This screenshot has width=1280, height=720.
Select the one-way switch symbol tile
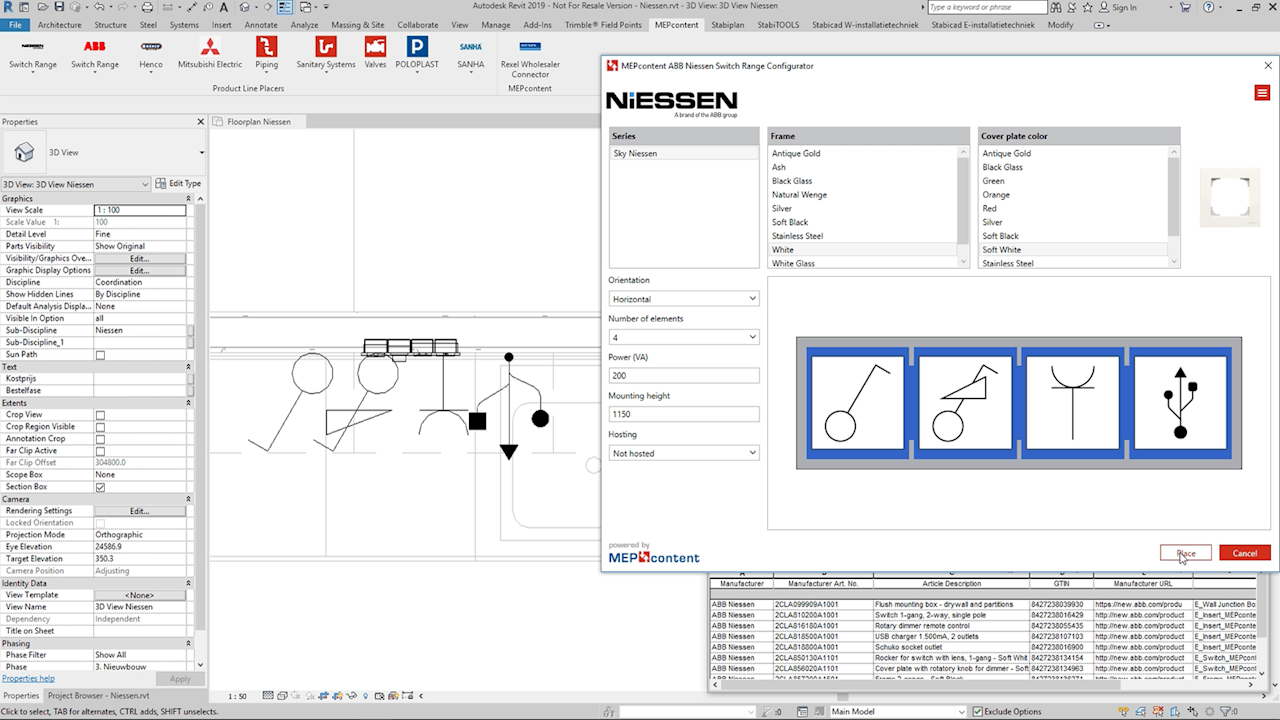click(859, 403)
